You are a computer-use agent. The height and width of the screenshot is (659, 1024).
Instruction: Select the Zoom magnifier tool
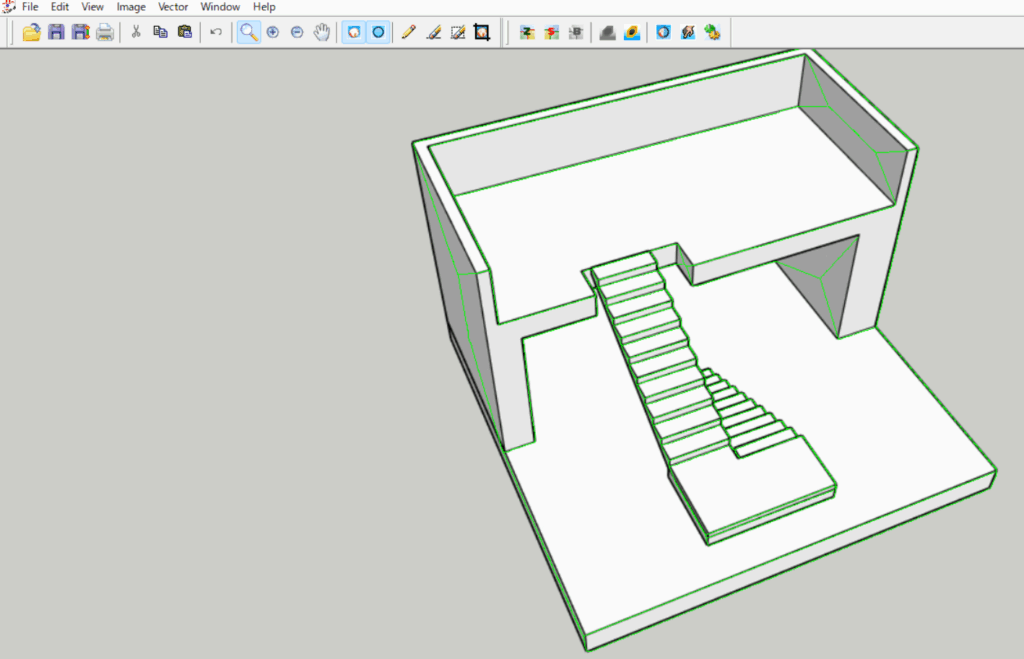point(248,32)
